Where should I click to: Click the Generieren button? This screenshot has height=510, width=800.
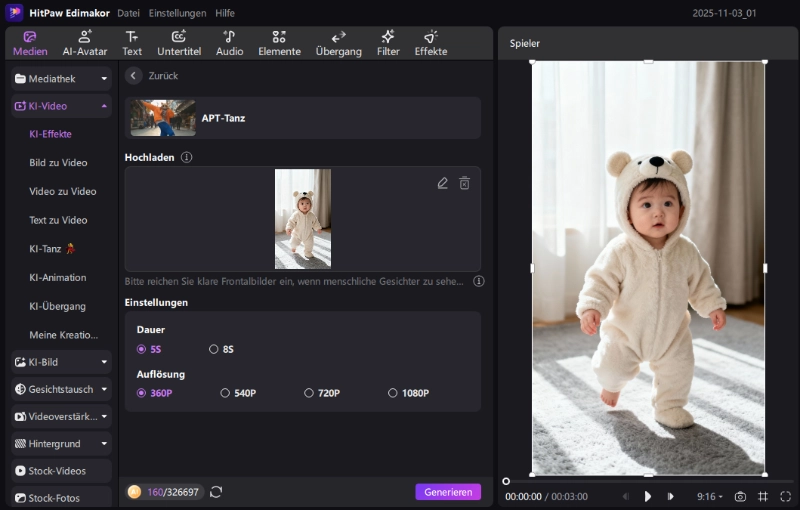pos(448,492)
